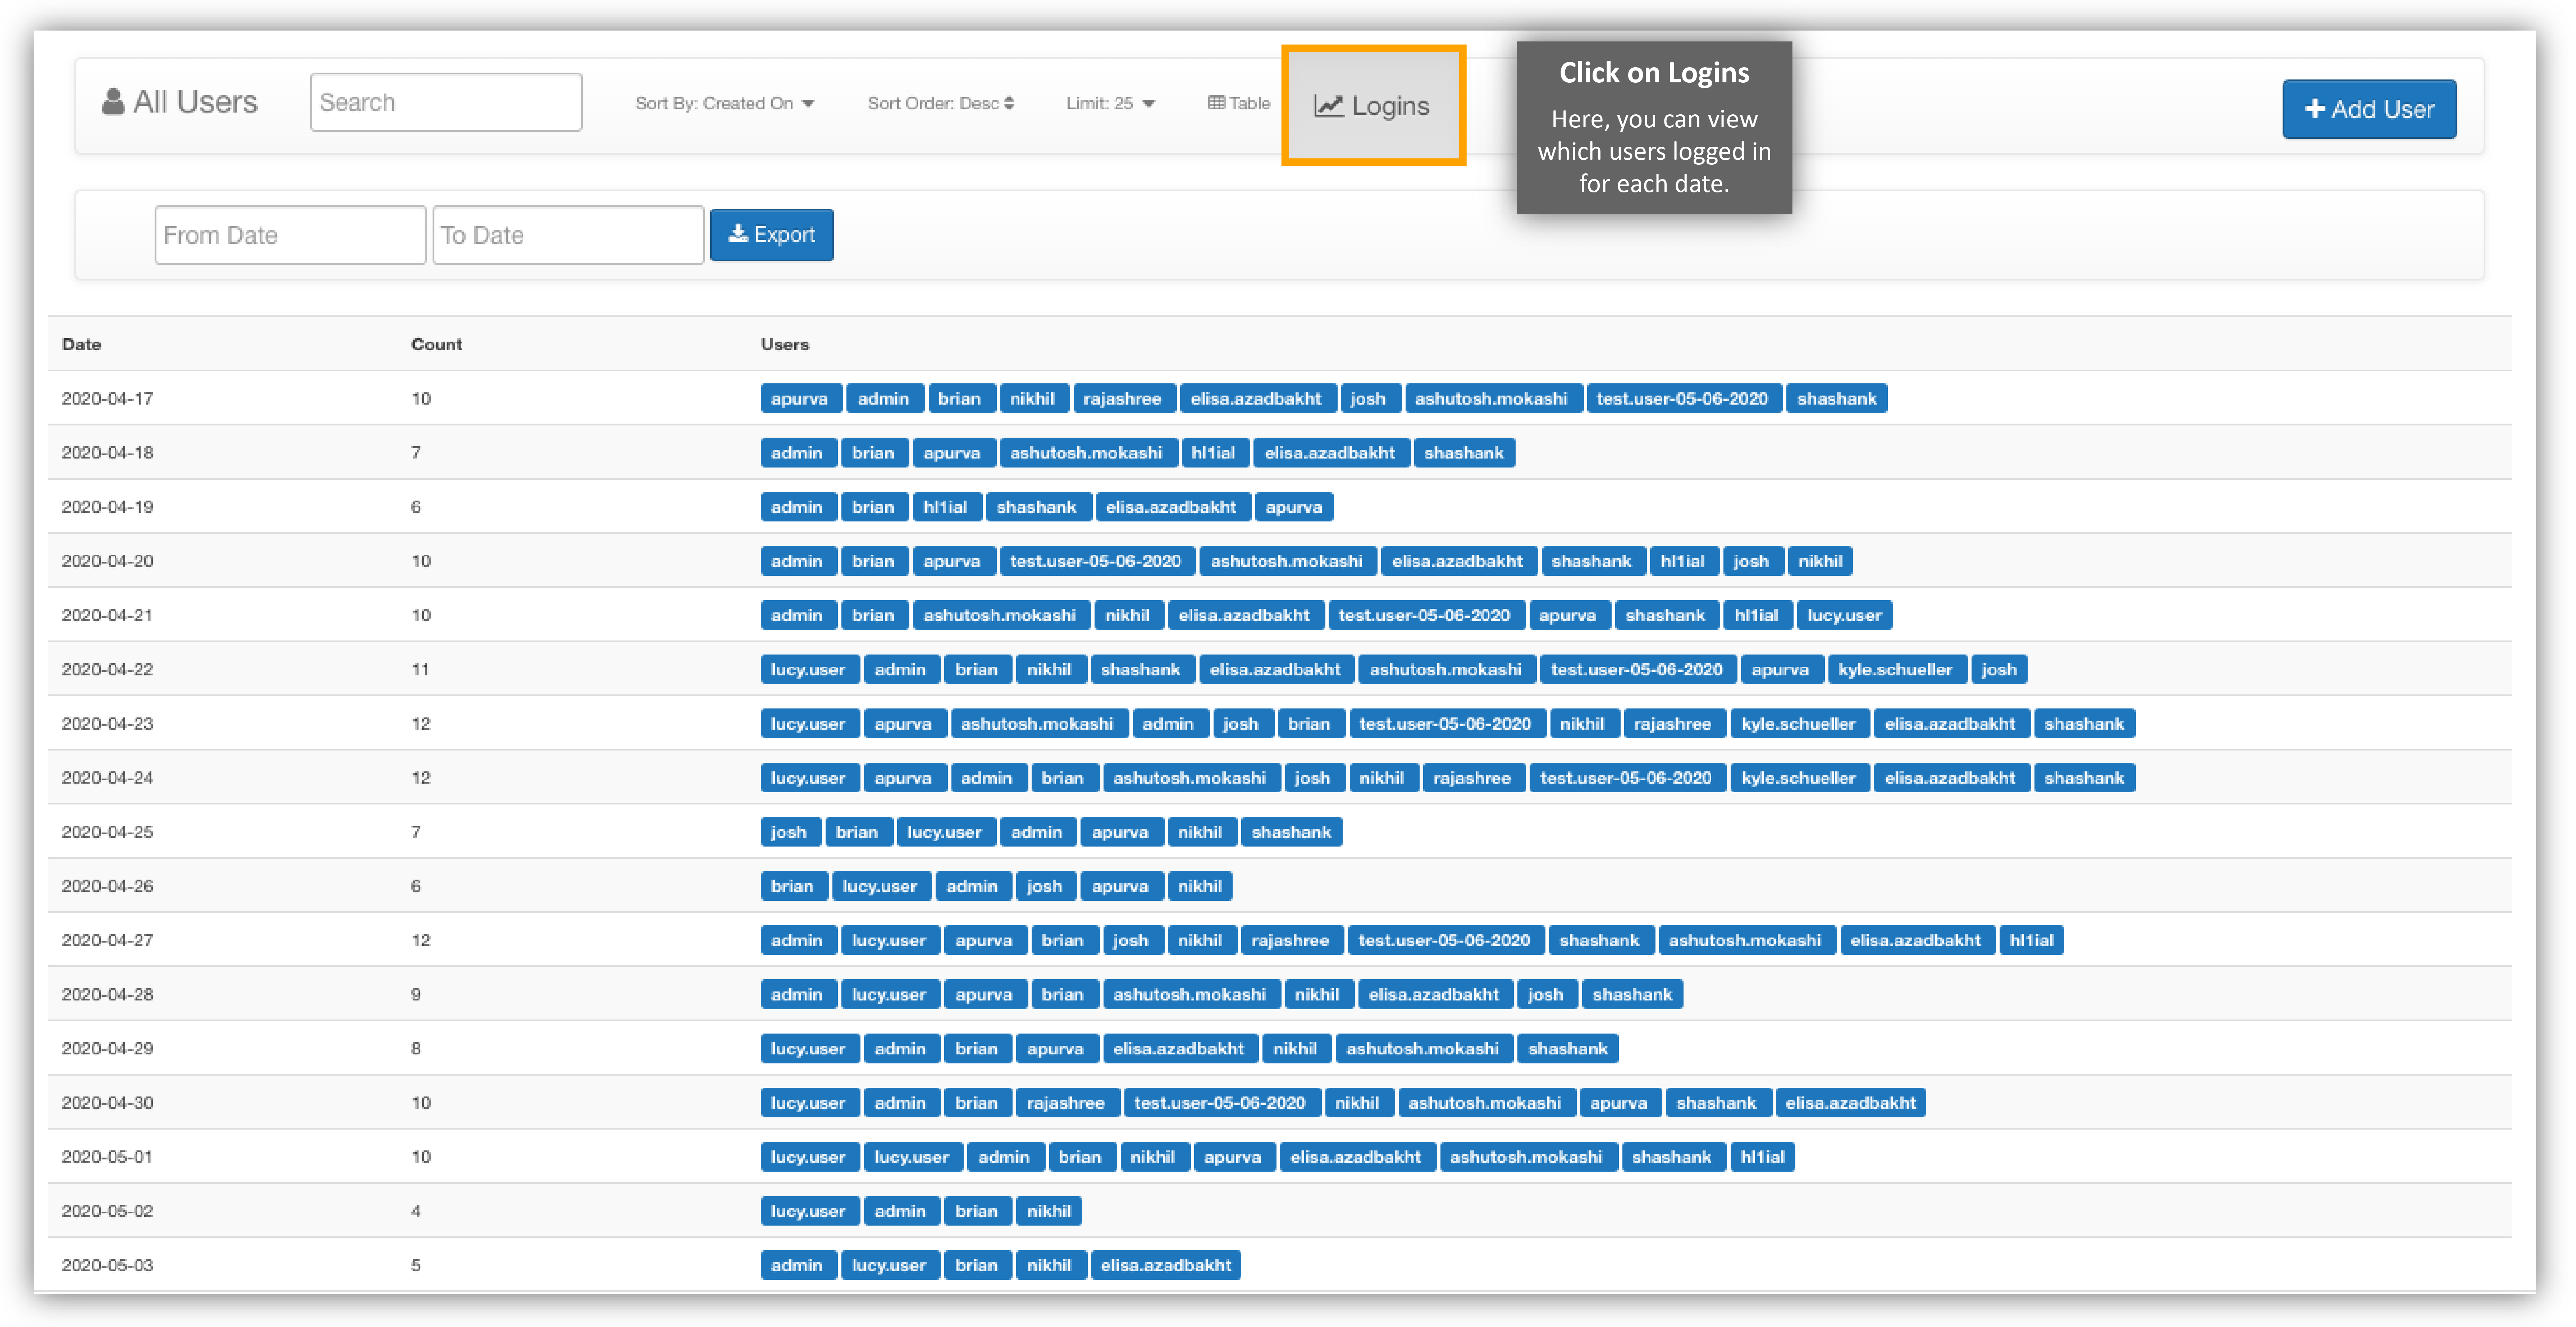Click the Count column header
Screen dimensions: 2576x1327
tap(436, 344)
